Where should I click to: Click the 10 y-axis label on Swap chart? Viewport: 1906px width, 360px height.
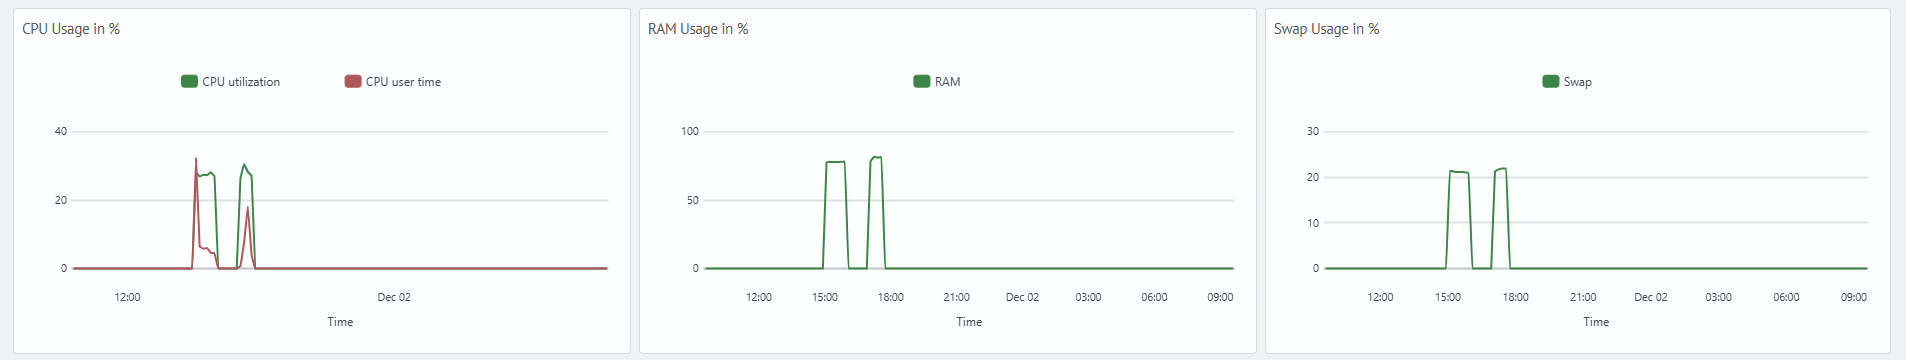click(x=1313, y=223)
